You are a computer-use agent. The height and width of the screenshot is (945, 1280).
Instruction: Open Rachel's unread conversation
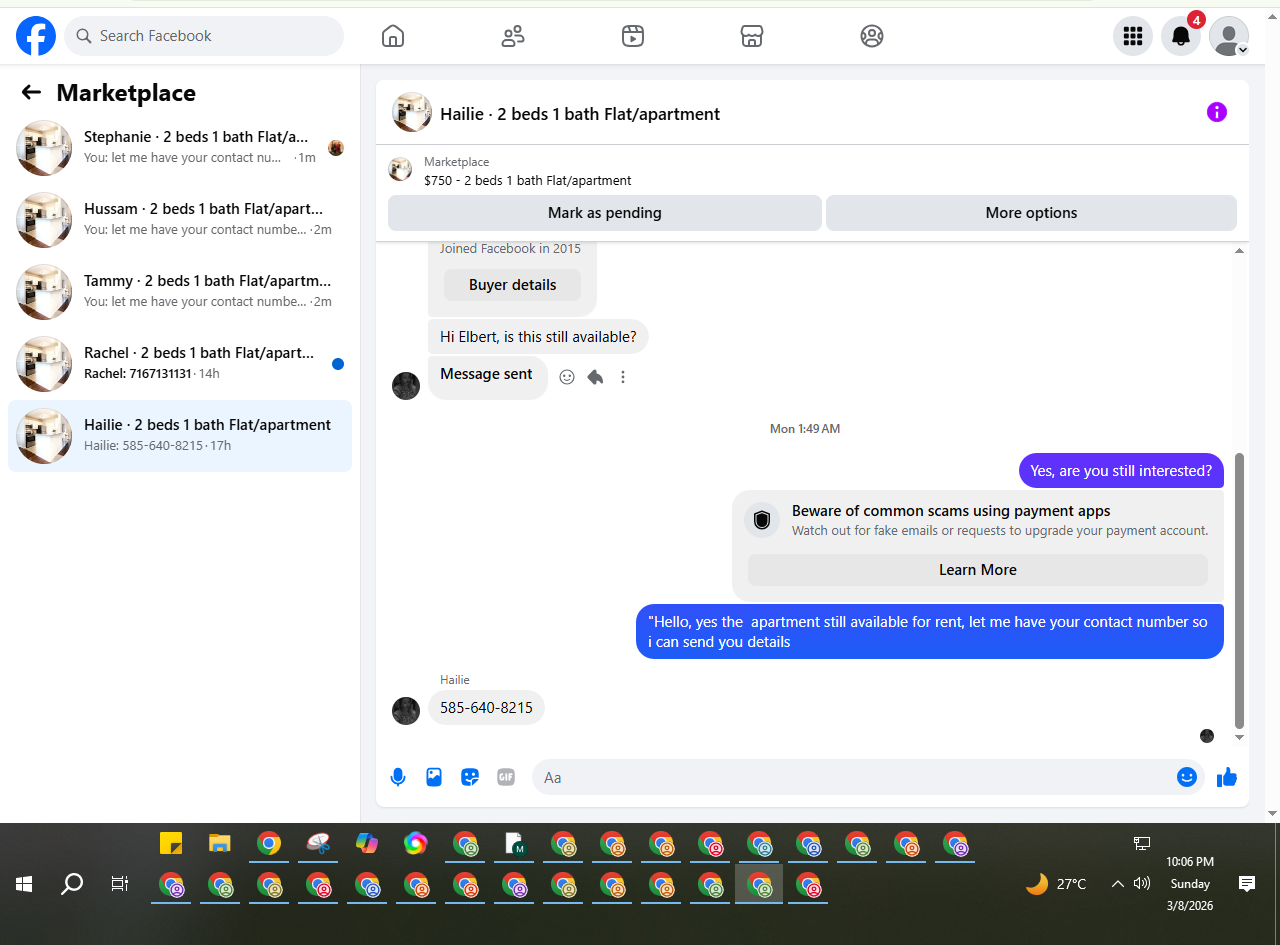coord(180,363)
